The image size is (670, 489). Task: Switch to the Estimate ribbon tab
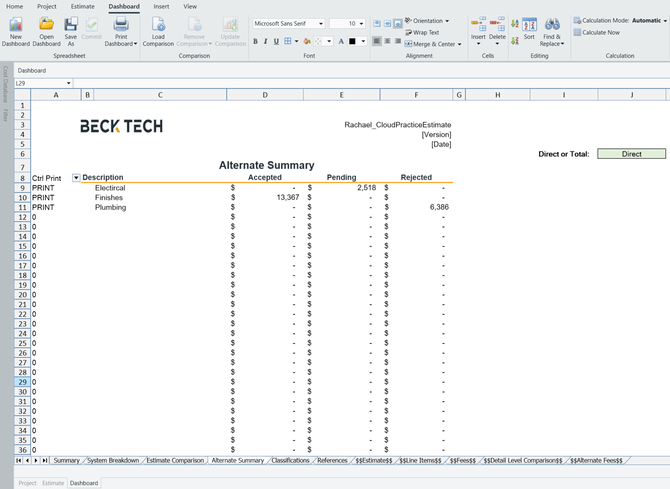[x=82, y=6]
